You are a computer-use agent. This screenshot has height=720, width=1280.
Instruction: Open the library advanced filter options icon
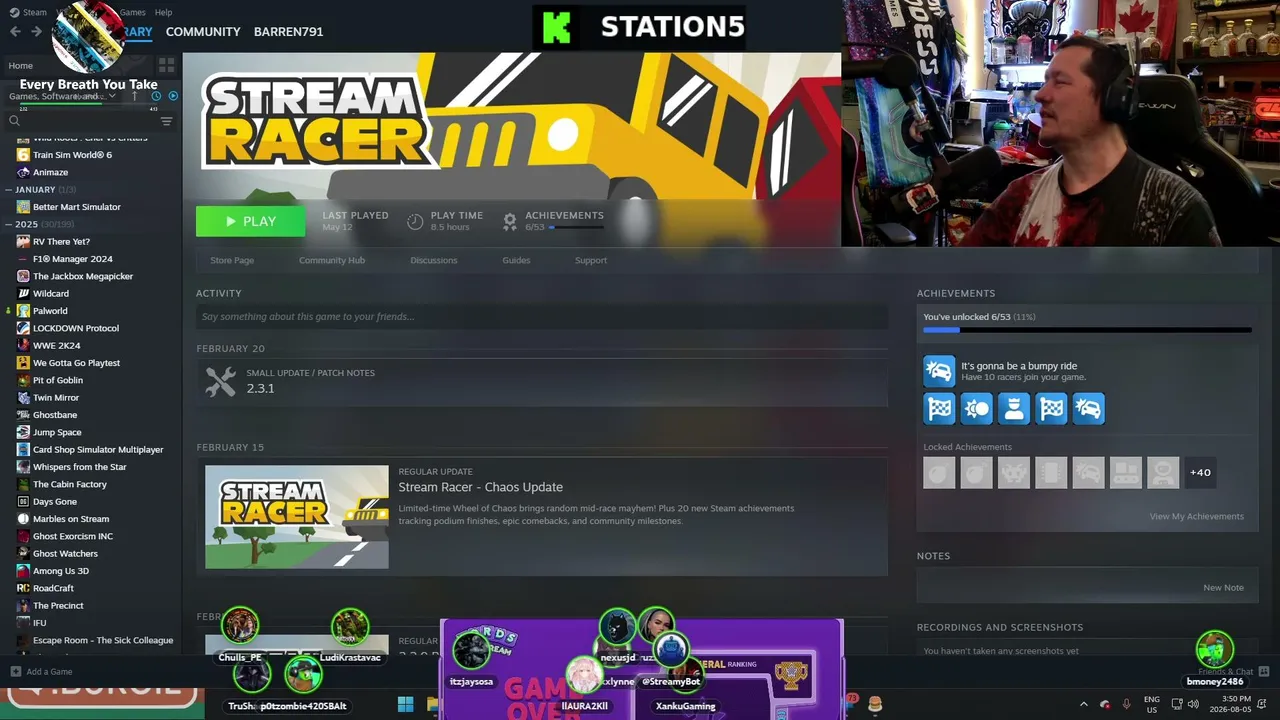(x=167, y=121)
